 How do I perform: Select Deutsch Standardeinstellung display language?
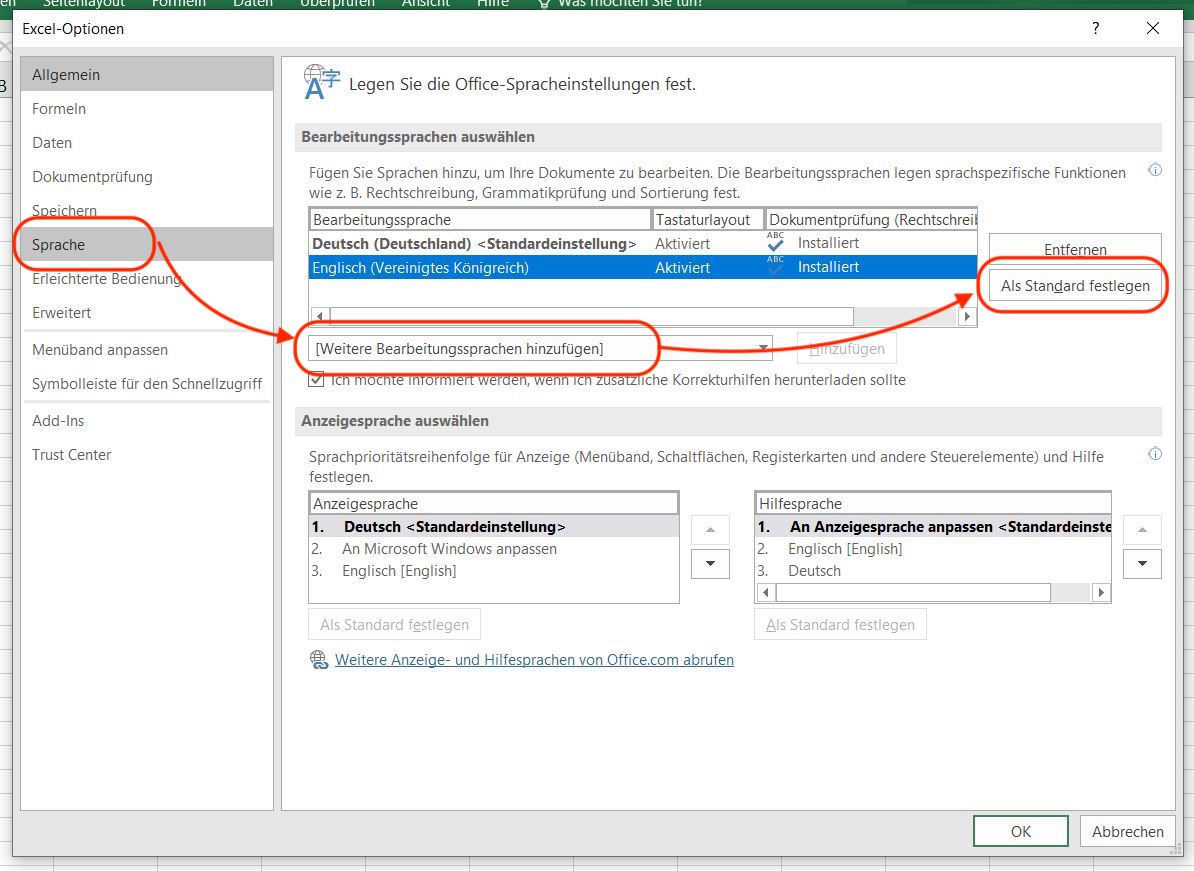tap(493, 527)
